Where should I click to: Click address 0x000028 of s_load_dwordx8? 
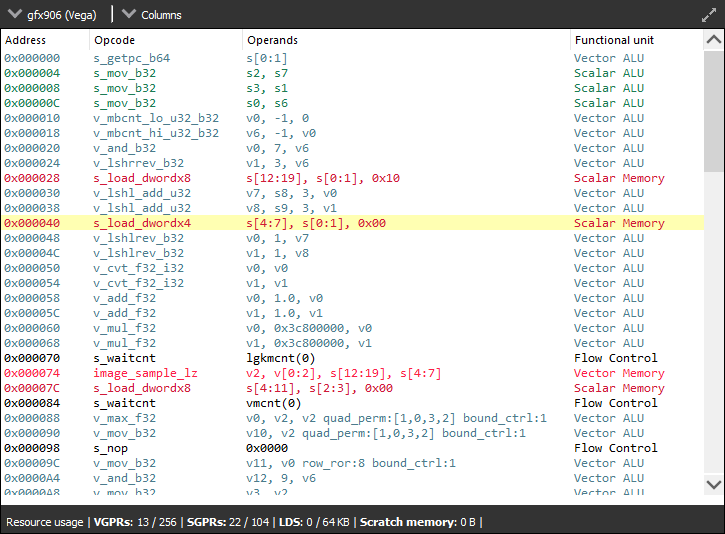[x=32, y=178]
